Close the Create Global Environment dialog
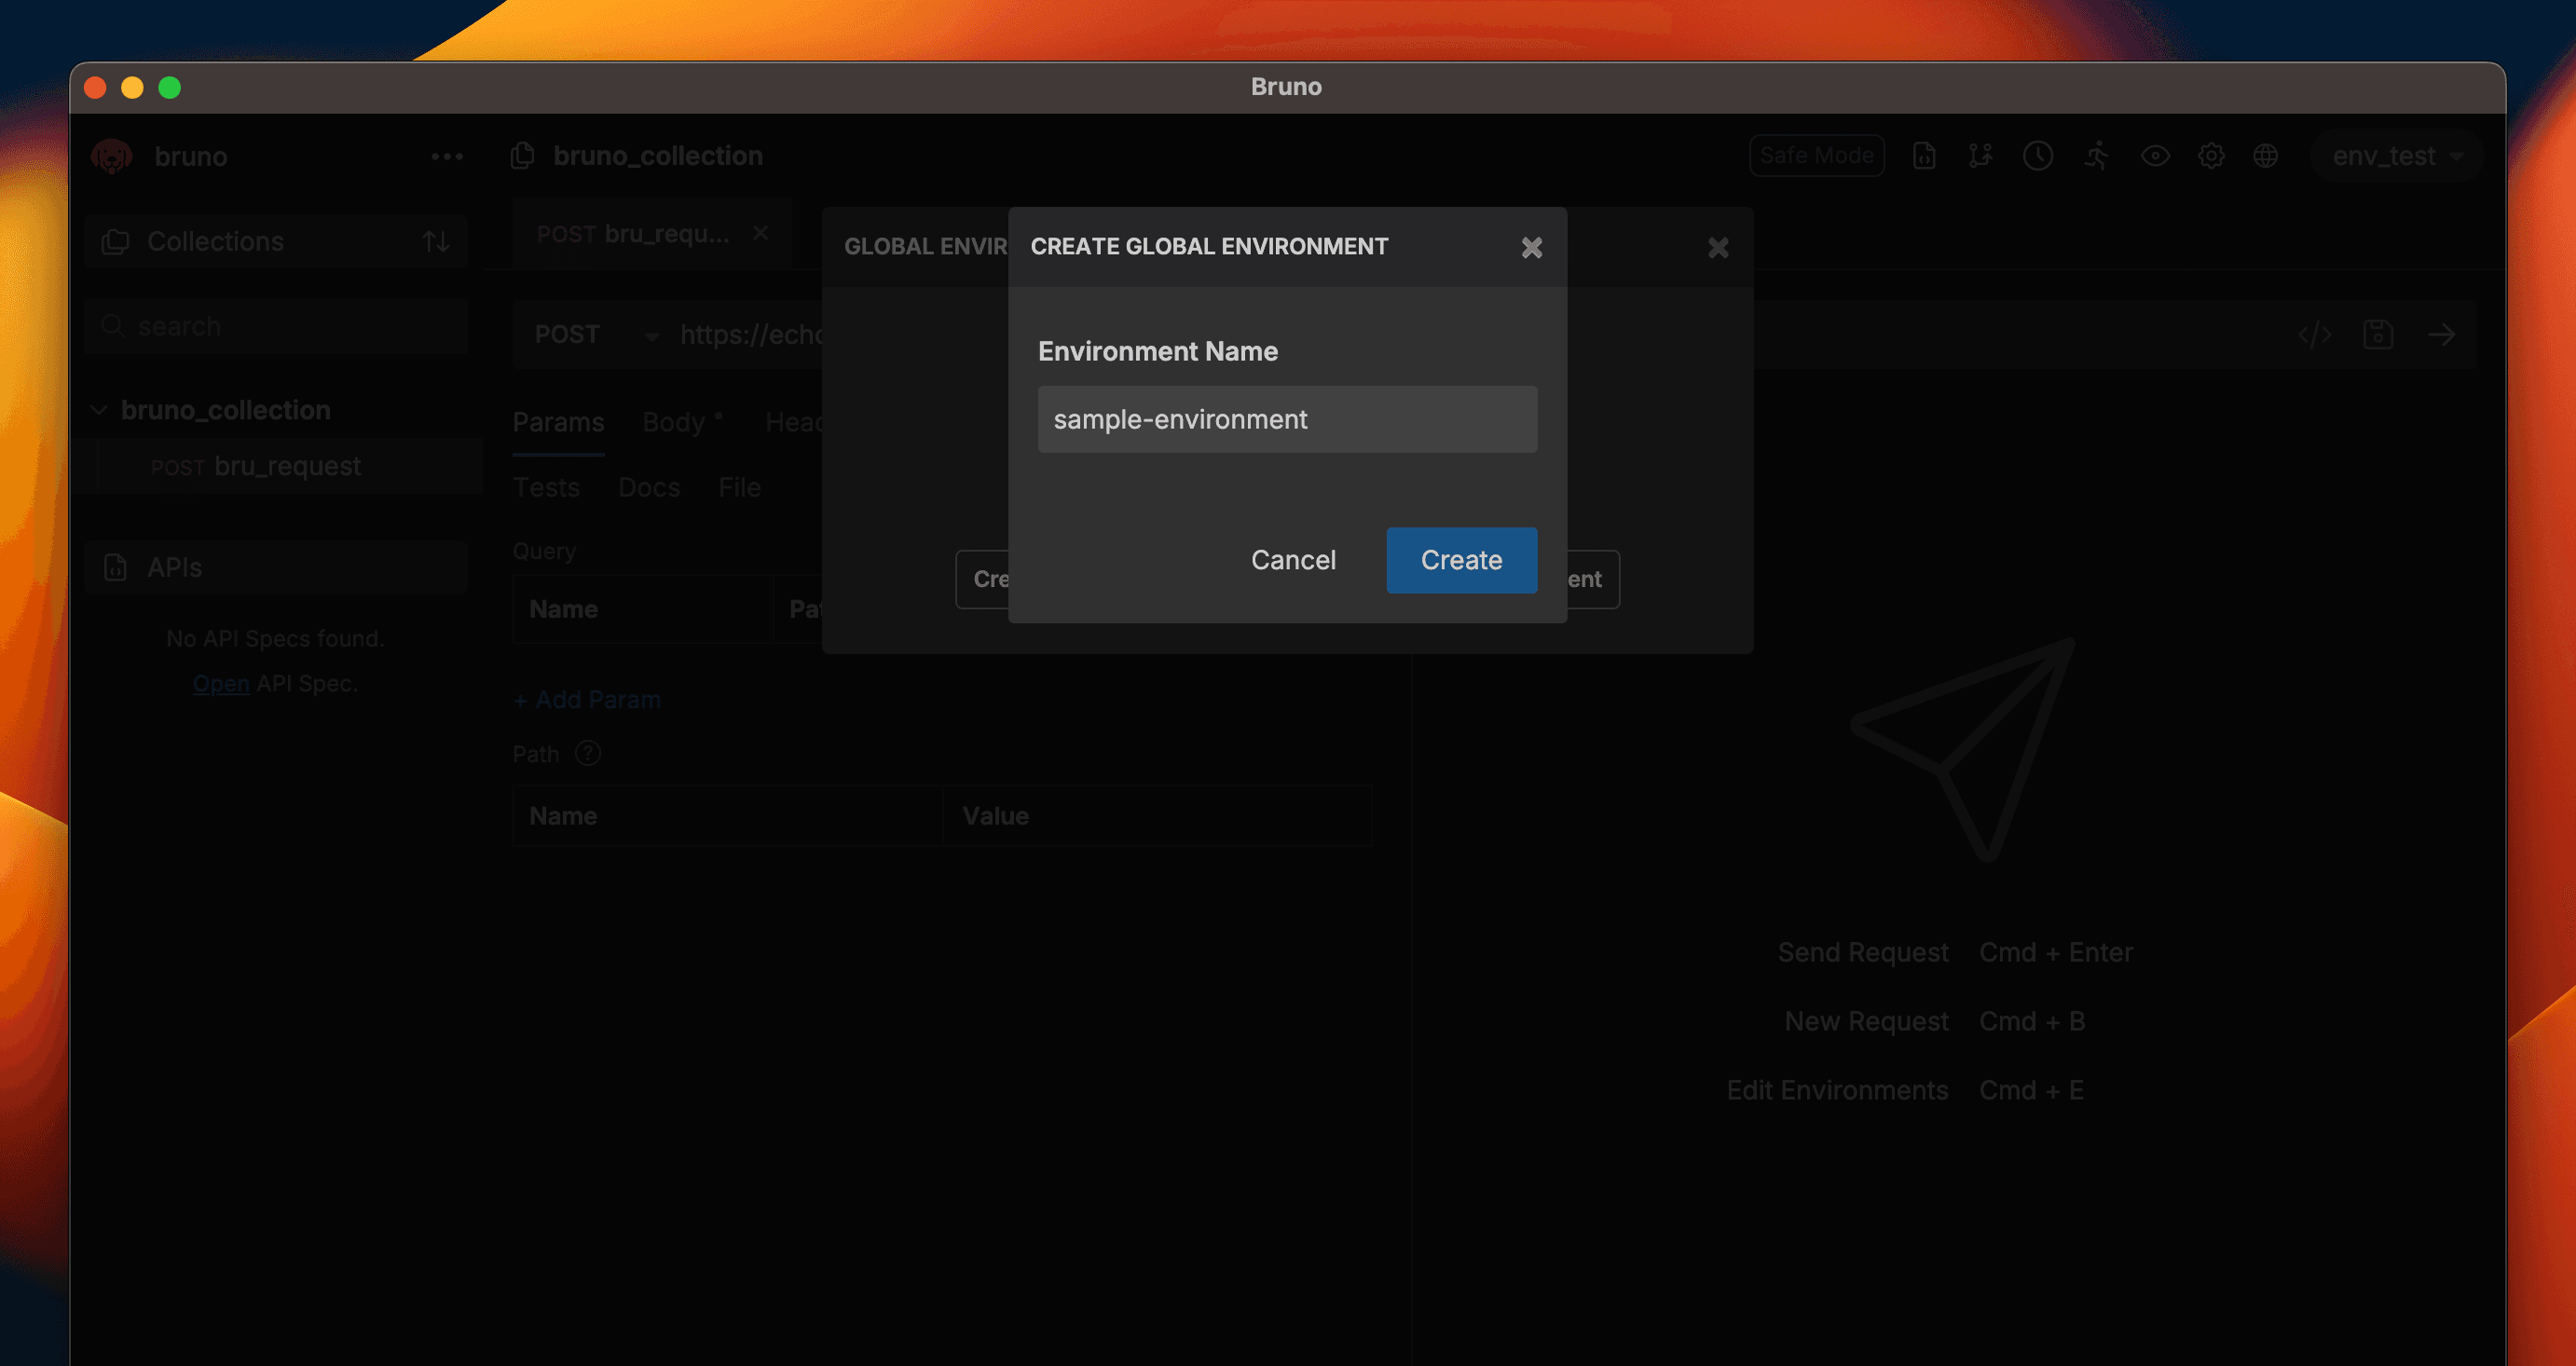 (x=1531, y=247)
